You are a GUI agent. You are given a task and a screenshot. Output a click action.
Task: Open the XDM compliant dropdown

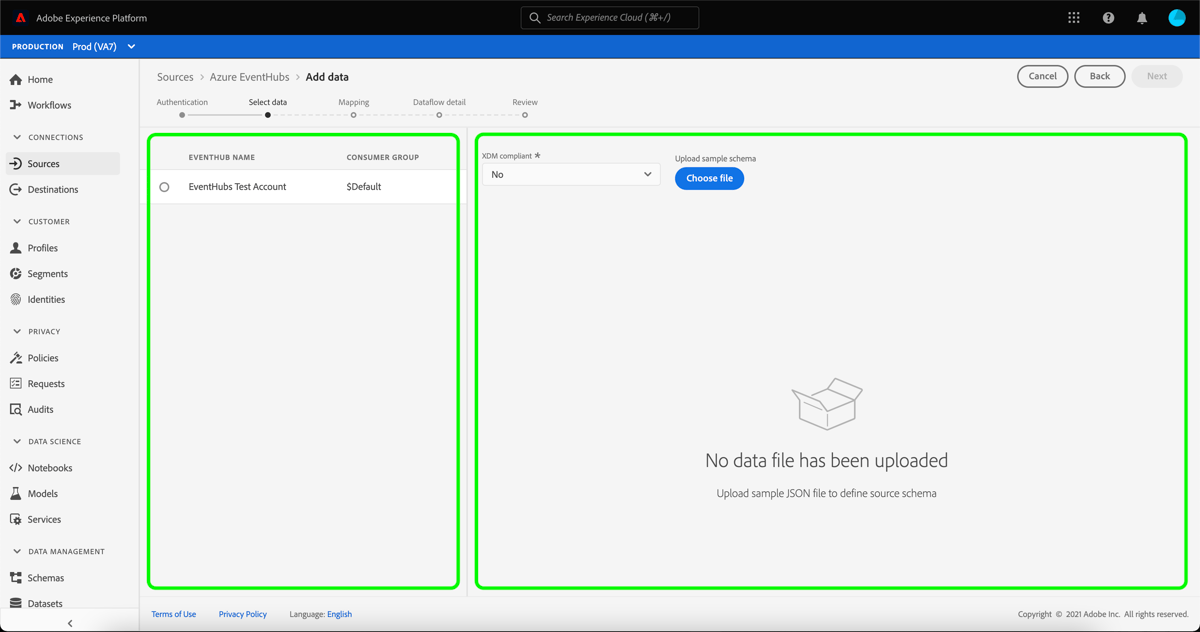(x=570, y=173)
